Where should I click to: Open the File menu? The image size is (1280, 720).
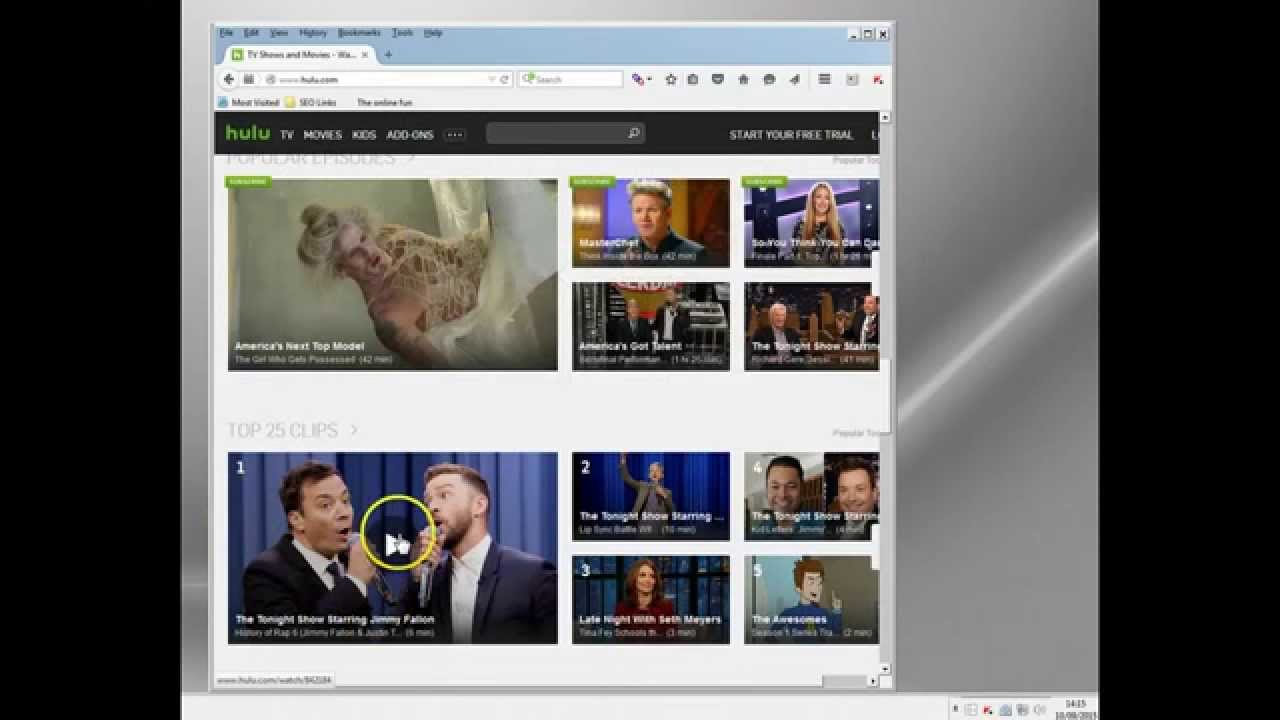(226, 33)
